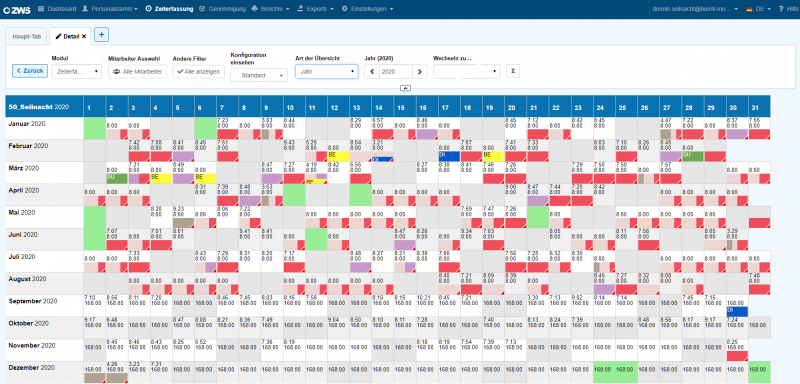Open the Modul dropdown
The width and height of the screenshot is (800, 384).
77,72
